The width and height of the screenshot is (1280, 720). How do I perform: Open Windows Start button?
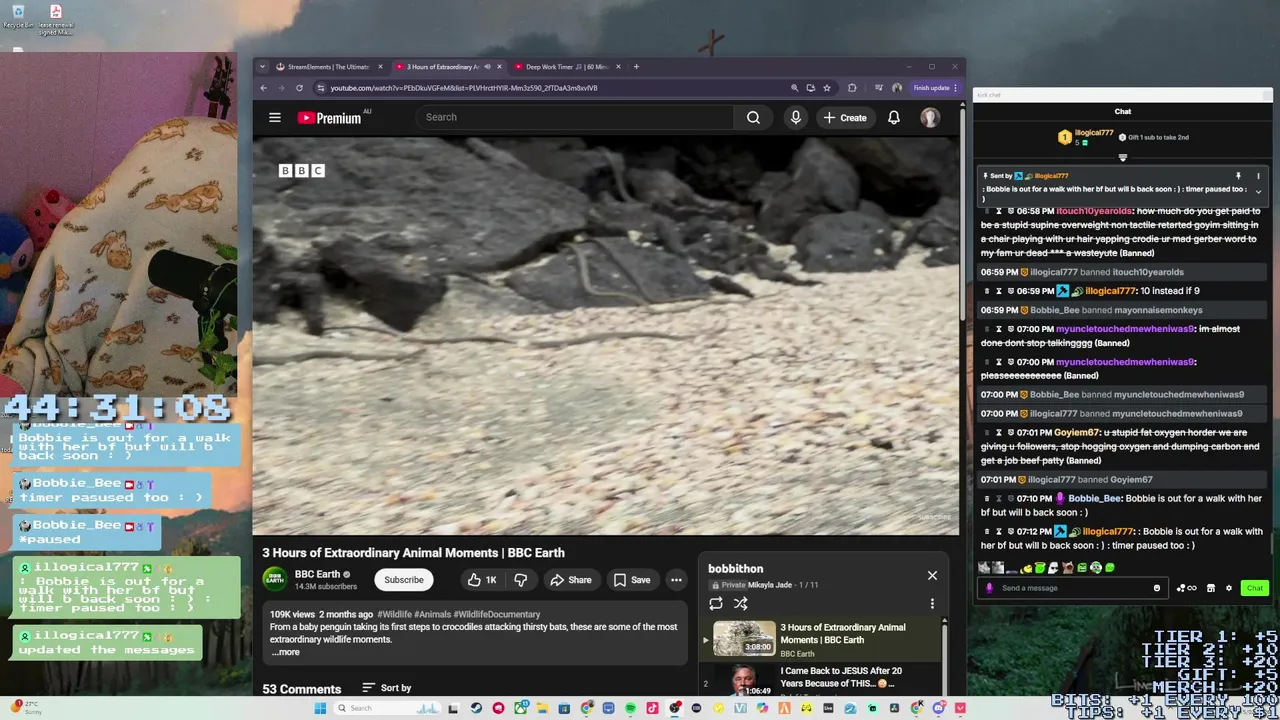(x=320, y=708)
